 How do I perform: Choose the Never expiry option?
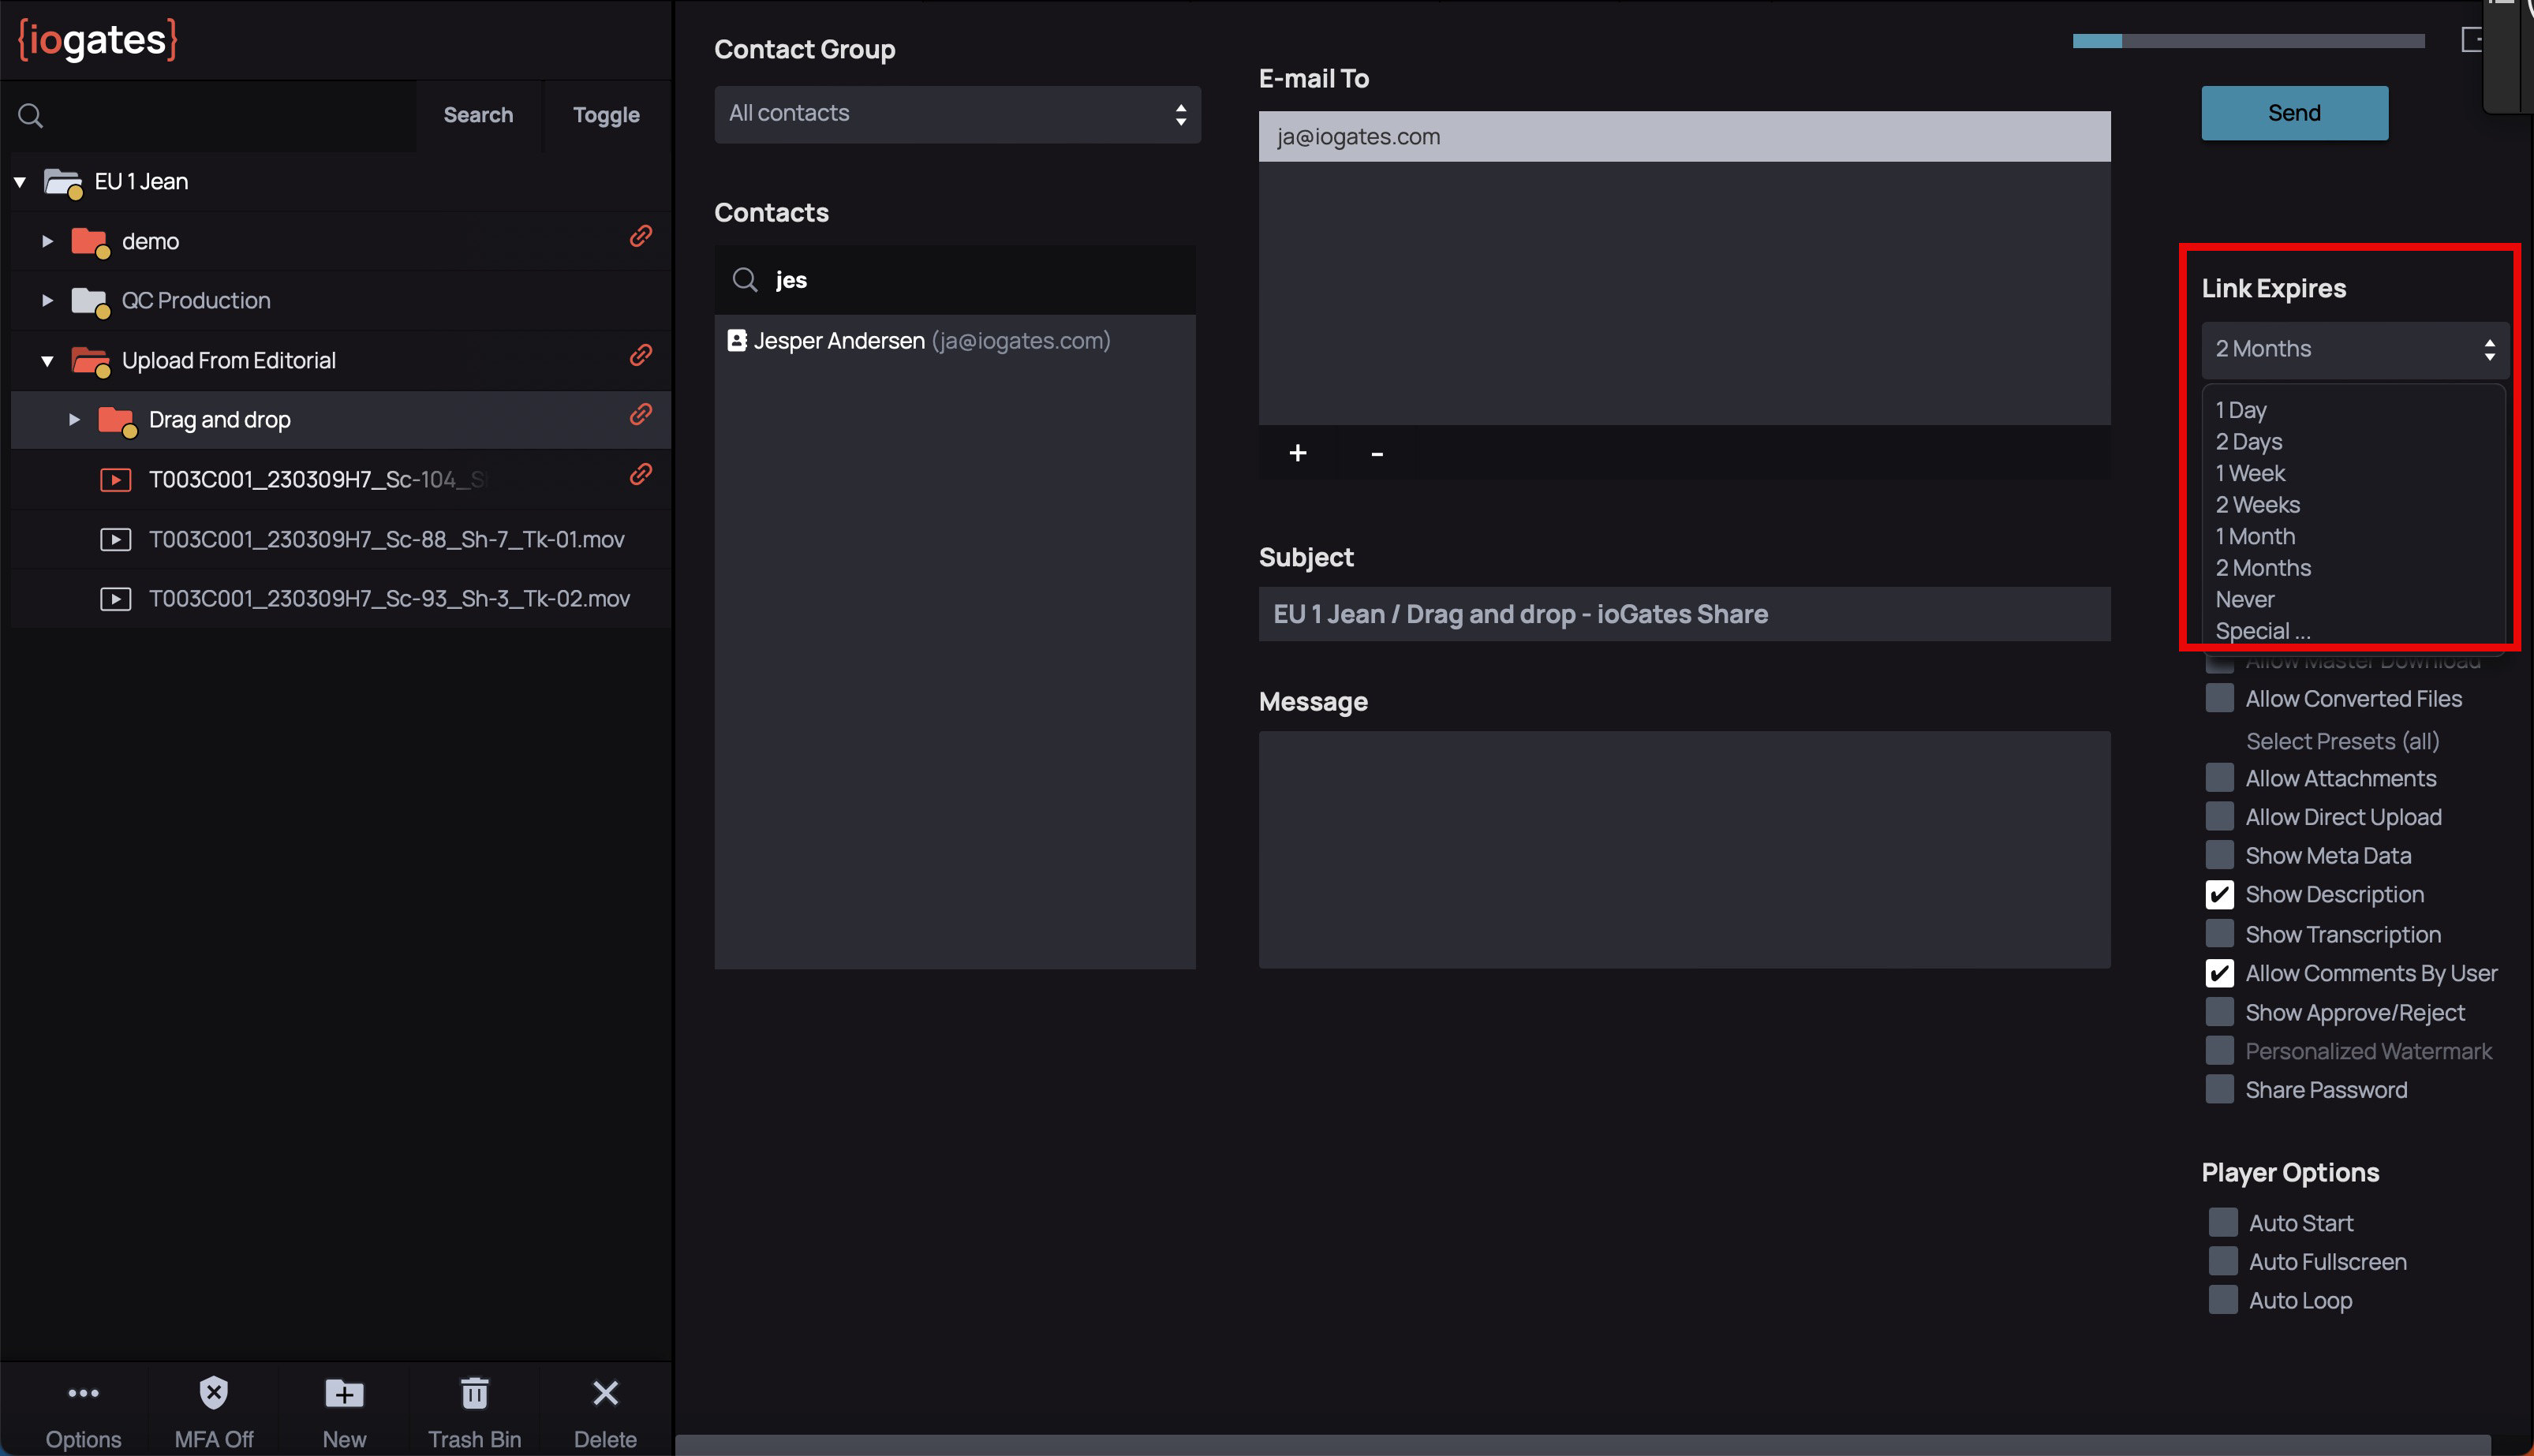tap(2244, 599)
